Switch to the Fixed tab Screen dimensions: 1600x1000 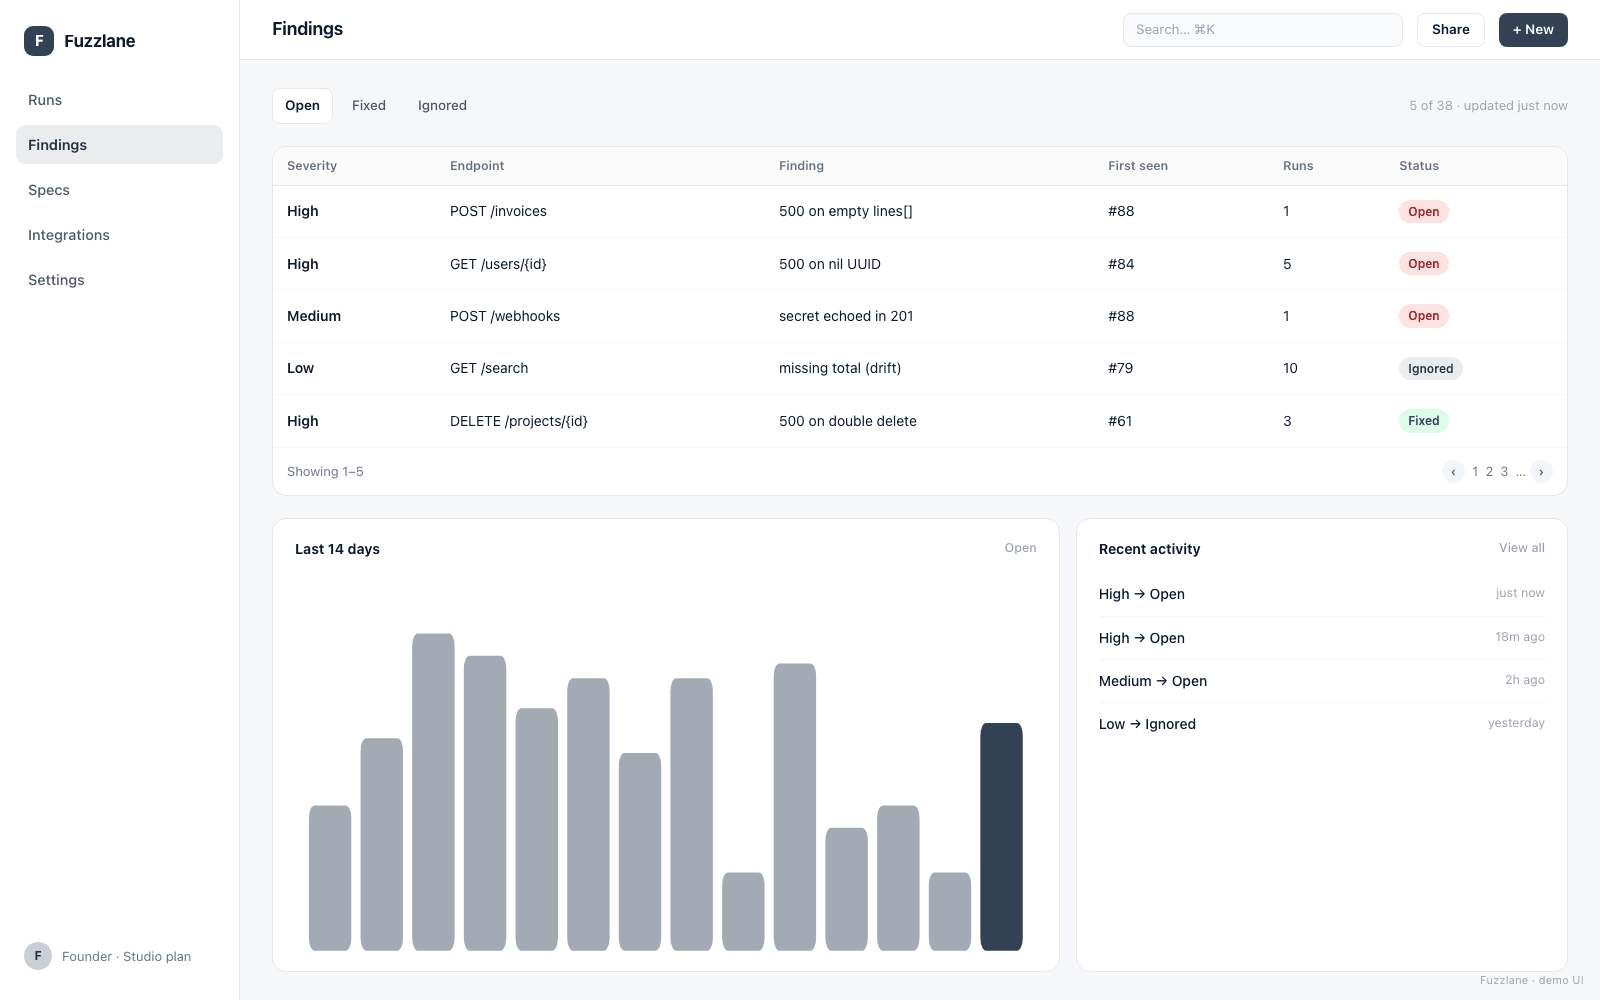(369, 106)
